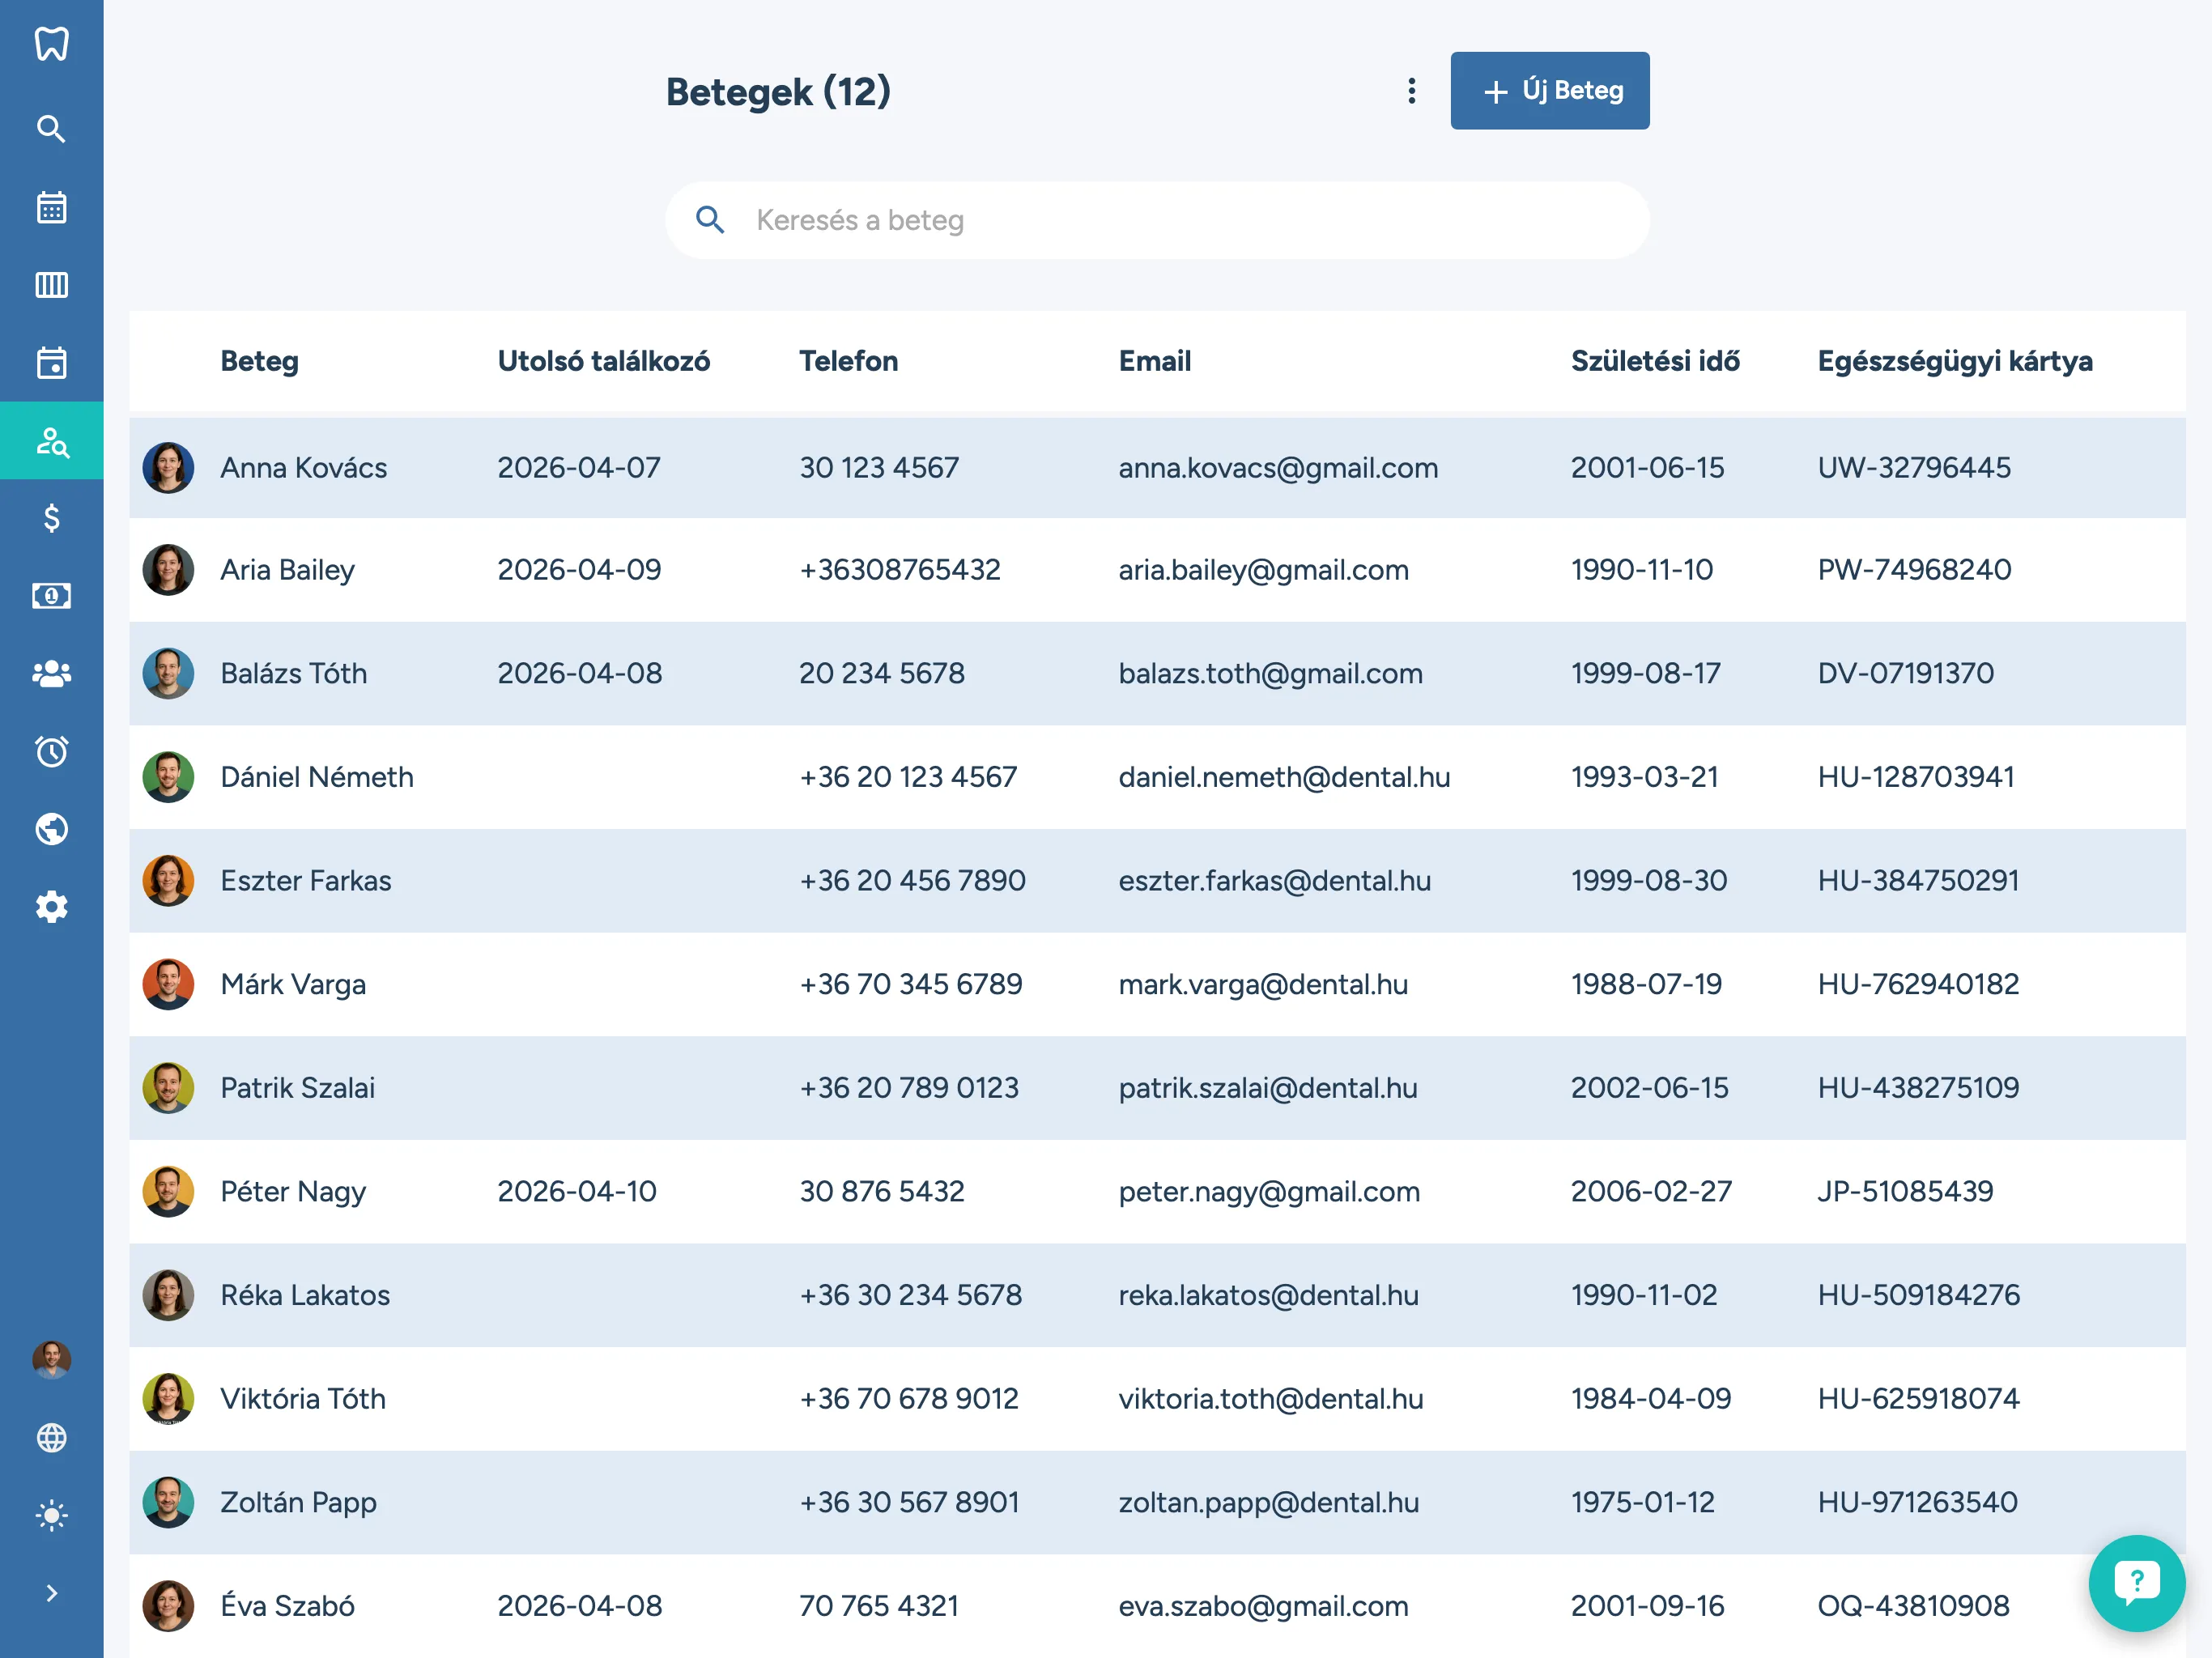Open the dollar sign finance icon
Screen dimensions: 2212x1658
tap(51, 518)
